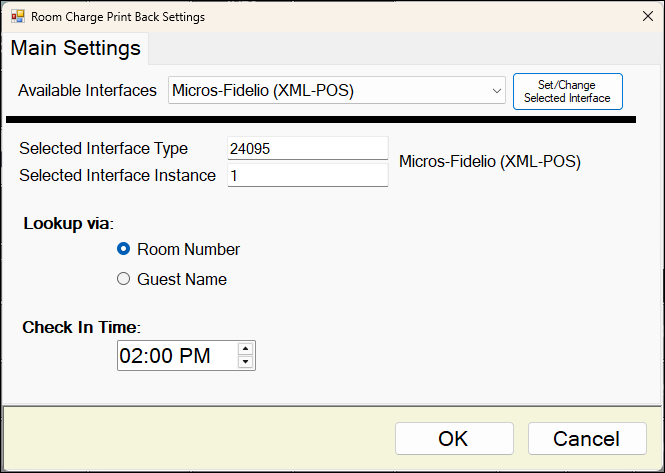665x473 pixels.
Task: Click the app icon in title bar
Action: tap(18, 17)
